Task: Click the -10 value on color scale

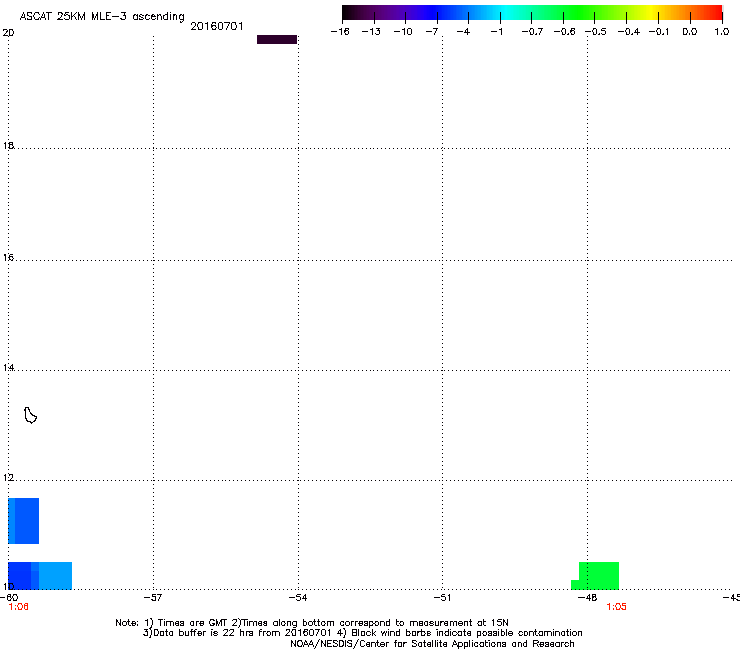Action: pos(403,32)
